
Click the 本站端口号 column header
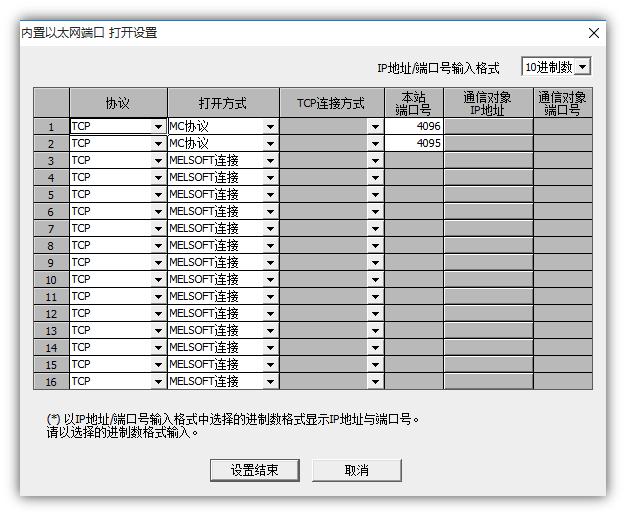click(x=414, y=103)
